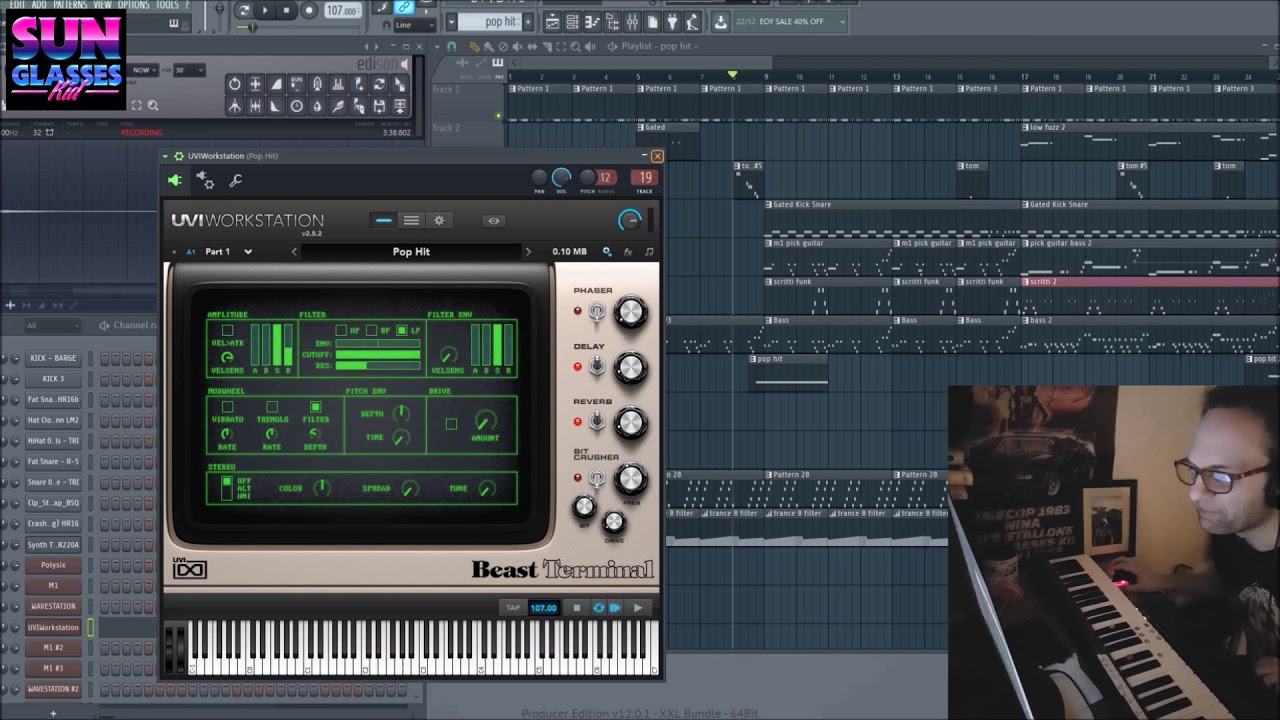This screenshot has width=1280, height=720.
Task: Toggle the Phaser switch
Action: (x=596, y=312)
